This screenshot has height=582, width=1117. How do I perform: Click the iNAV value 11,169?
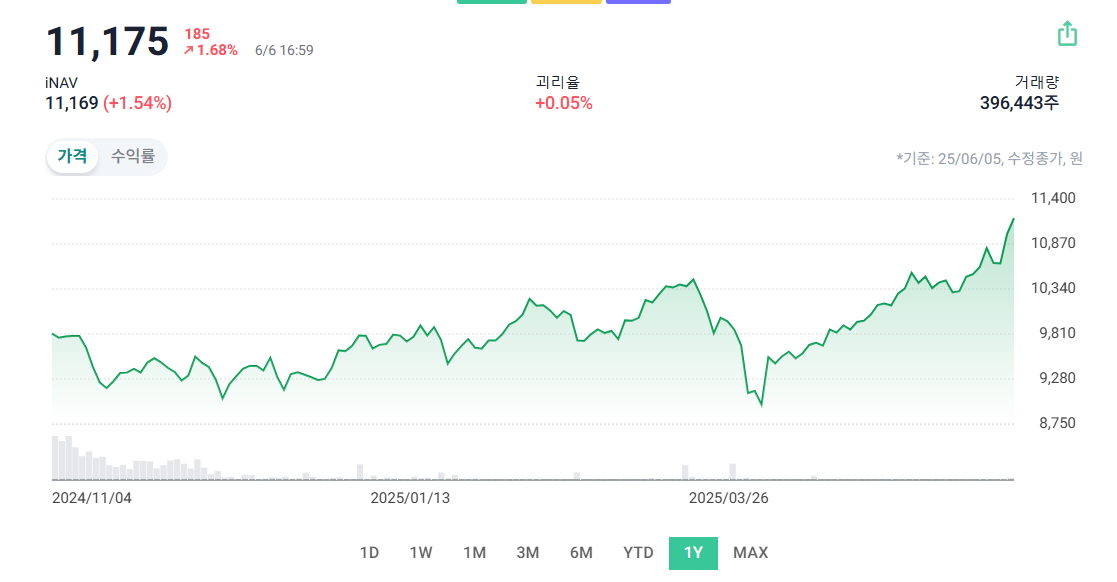pos(72,102)
